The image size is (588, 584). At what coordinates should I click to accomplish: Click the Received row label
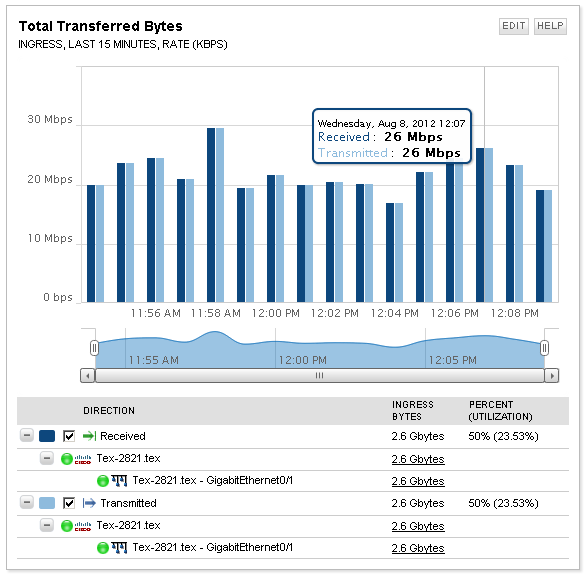(123, 436)
